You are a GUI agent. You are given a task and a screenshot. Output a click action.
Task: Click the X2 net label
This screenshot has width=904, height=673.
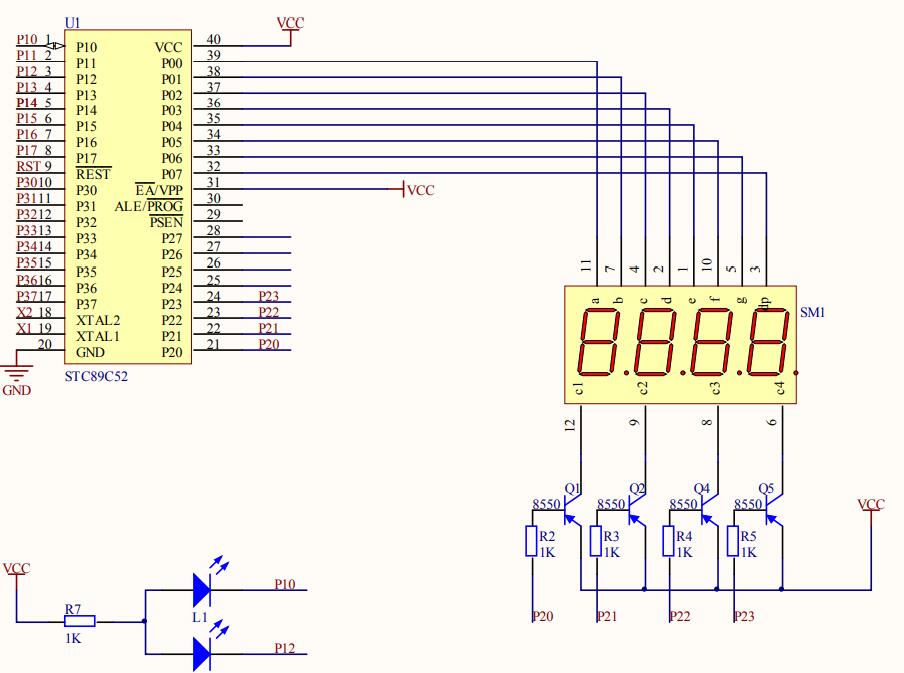click(25, 312)
